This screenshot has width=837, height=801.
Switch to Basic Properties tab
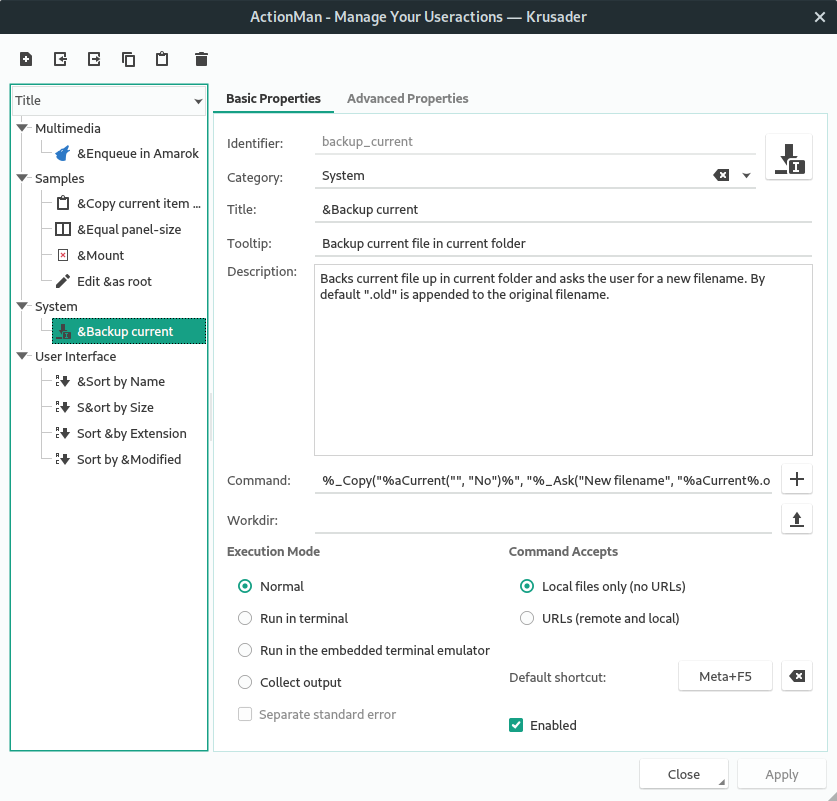tap(273, 99)
